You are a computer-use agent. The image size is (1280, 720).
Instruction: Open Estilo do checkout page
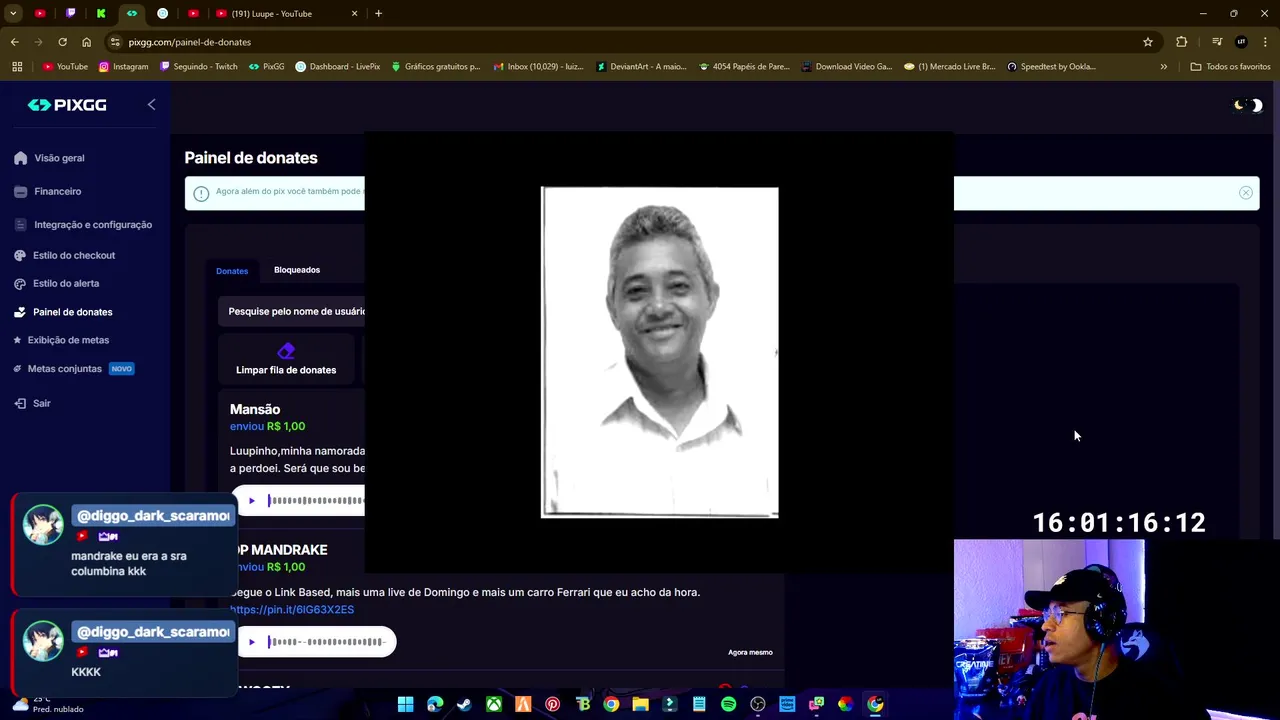[64, 255]
